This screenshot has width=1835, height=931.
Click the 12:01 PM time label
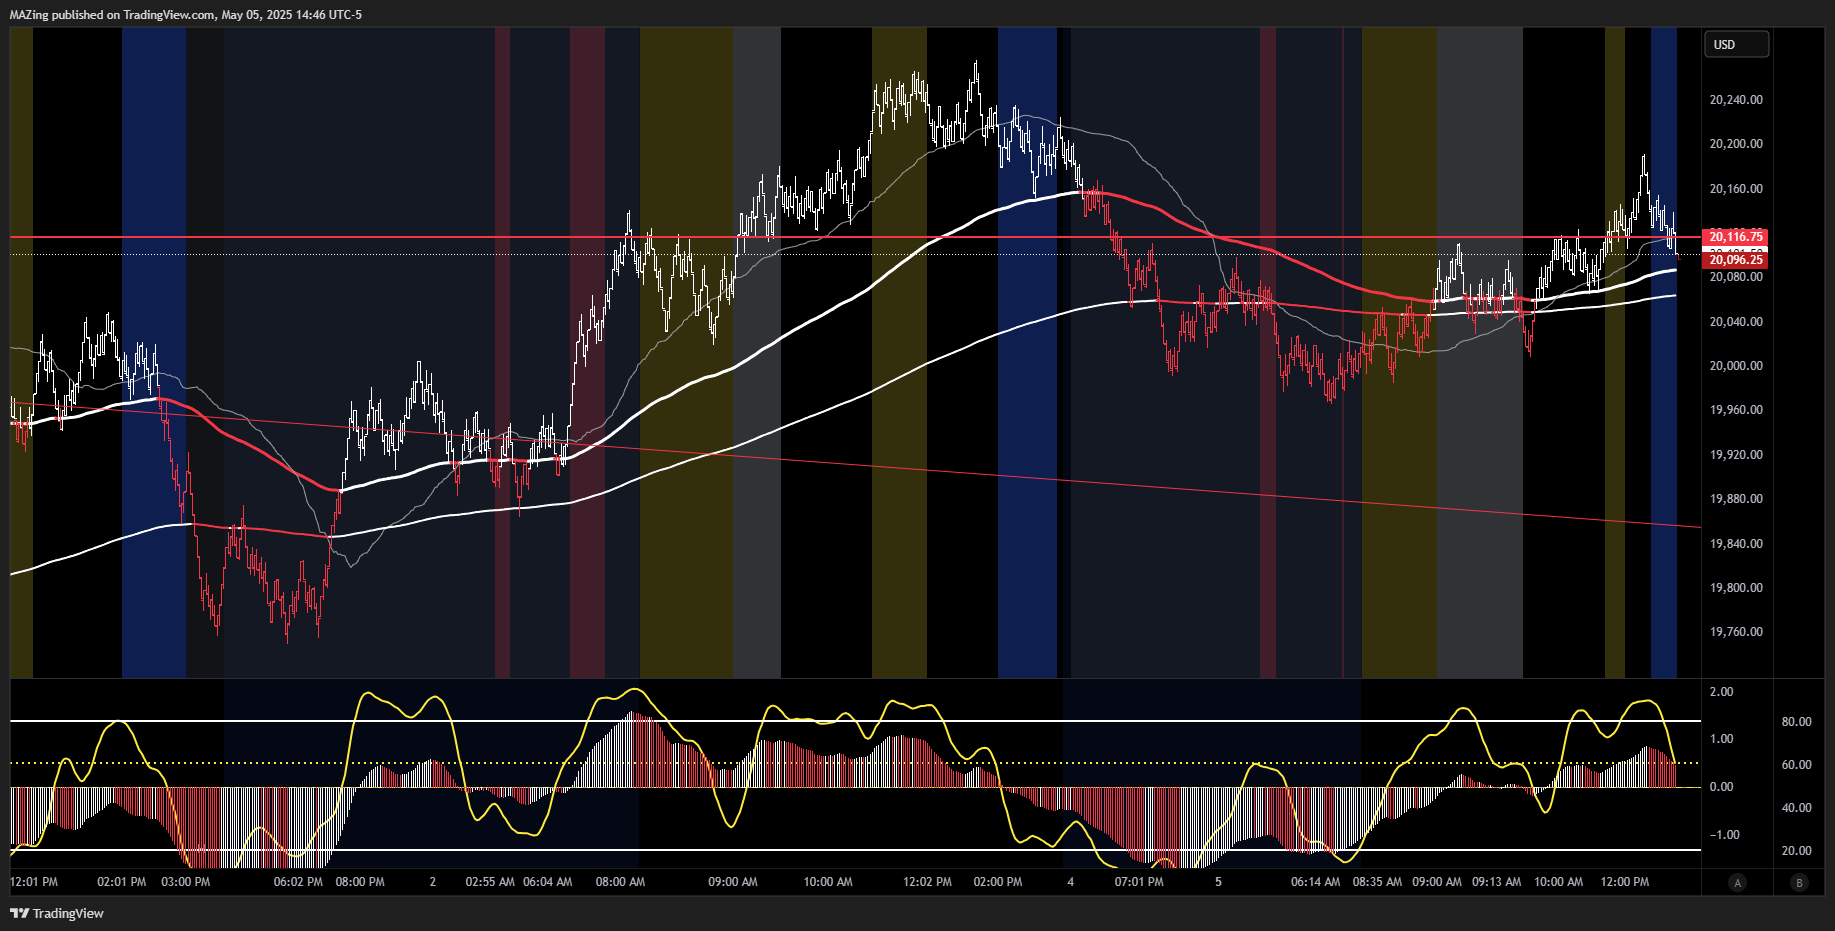pyautogui.click(x=34, y=882)
